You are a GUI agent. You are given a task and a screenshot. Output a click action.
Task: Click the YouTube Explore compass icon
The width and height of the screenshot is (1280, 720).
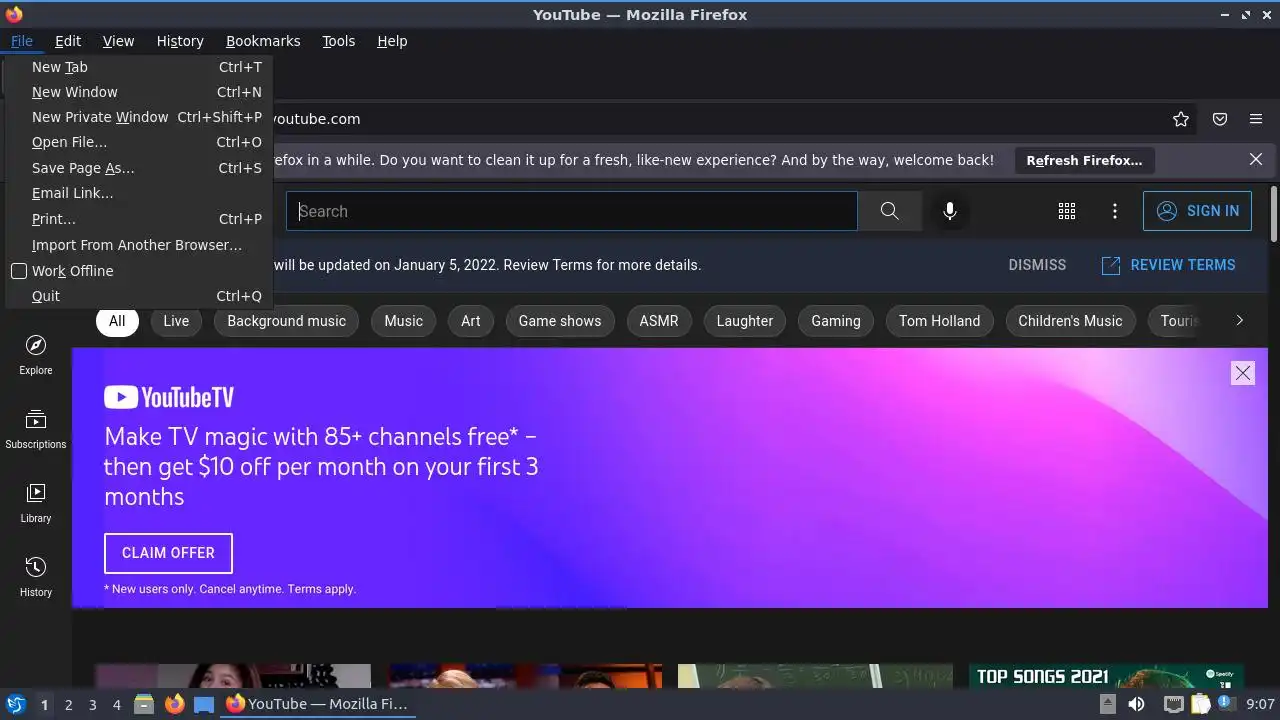click(x=35, y=346)
